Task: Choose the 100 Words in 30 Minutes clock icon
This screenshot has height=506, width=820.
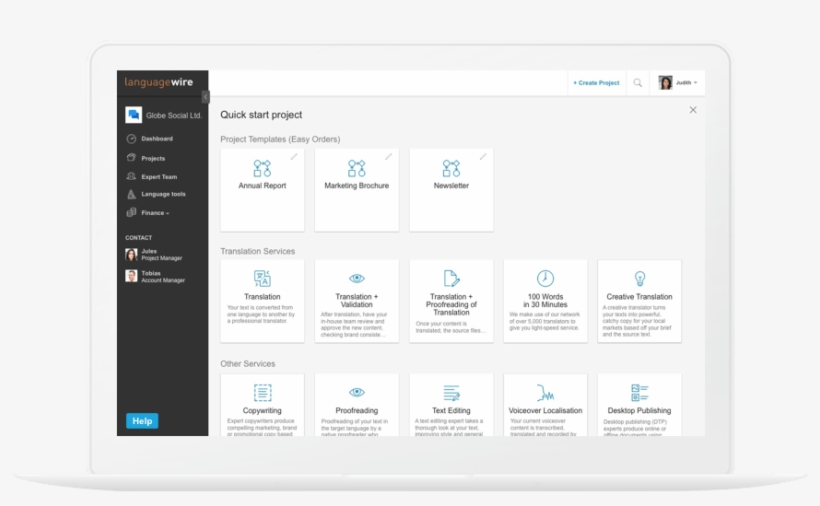Action: (545, 278)
